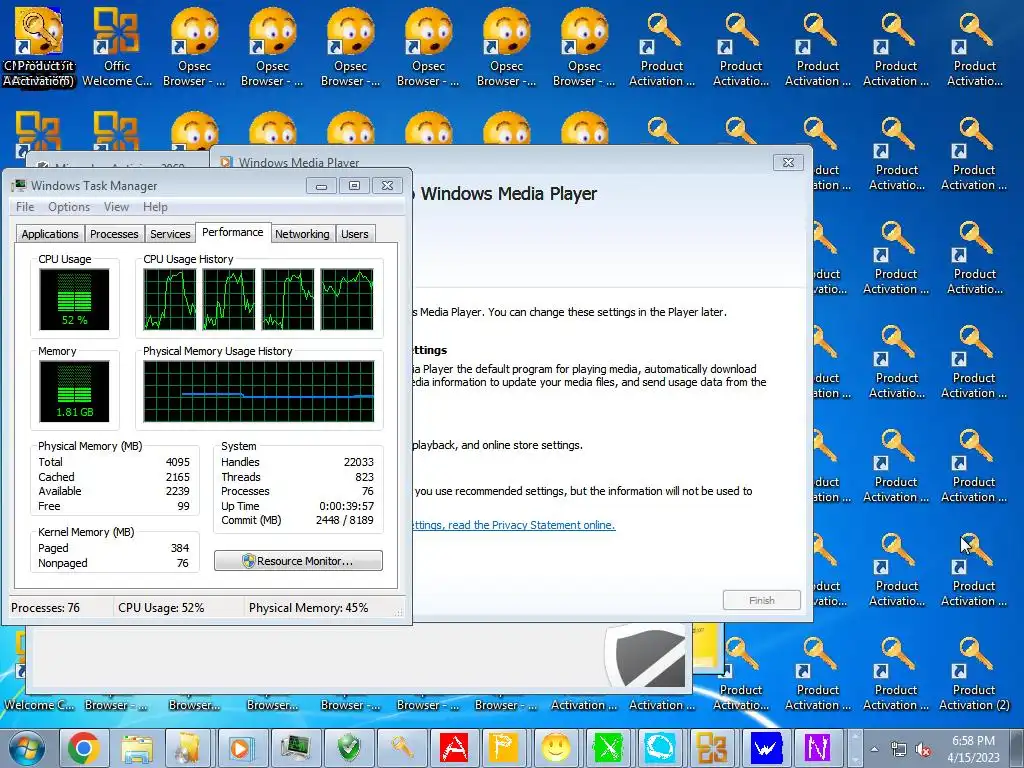Screen dimensions: 1024x768
Task: Click the green shield taskbar icon
Action: [349, 748]
